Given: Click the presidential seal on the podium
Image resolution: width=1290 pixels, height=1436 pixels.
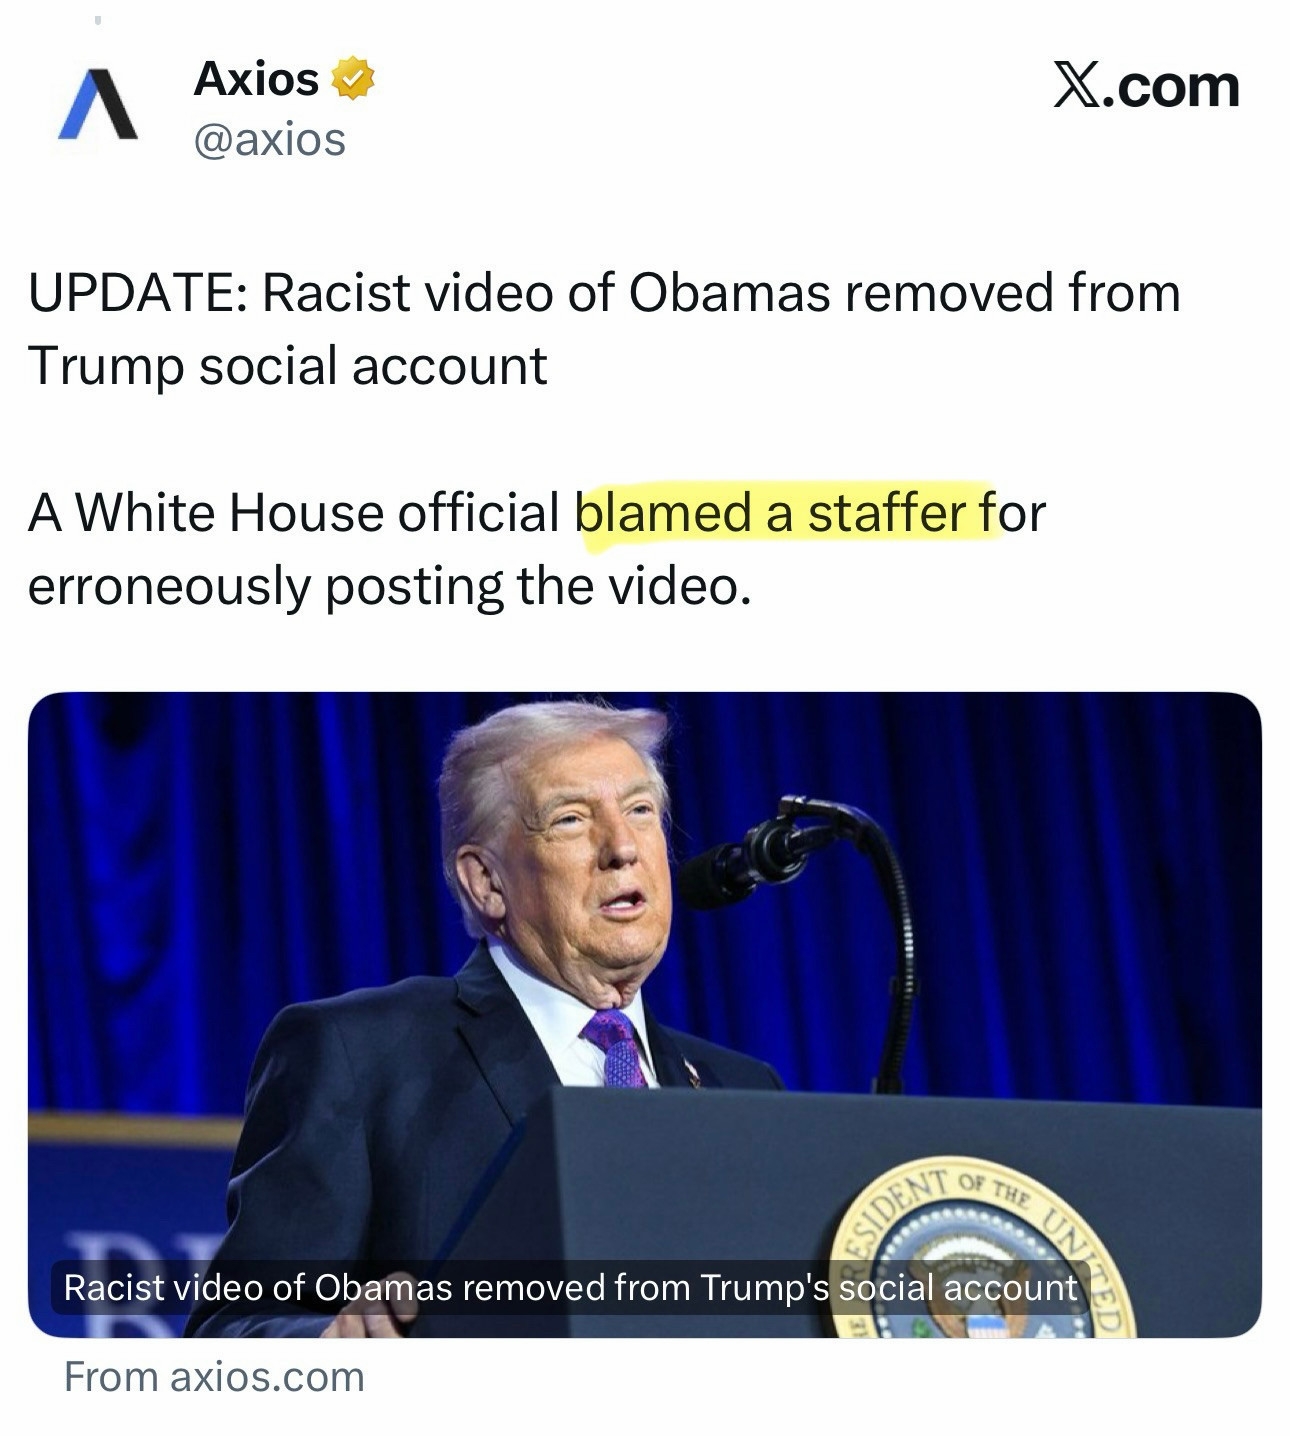Looking at the screenshot, I should (984, 1250).
